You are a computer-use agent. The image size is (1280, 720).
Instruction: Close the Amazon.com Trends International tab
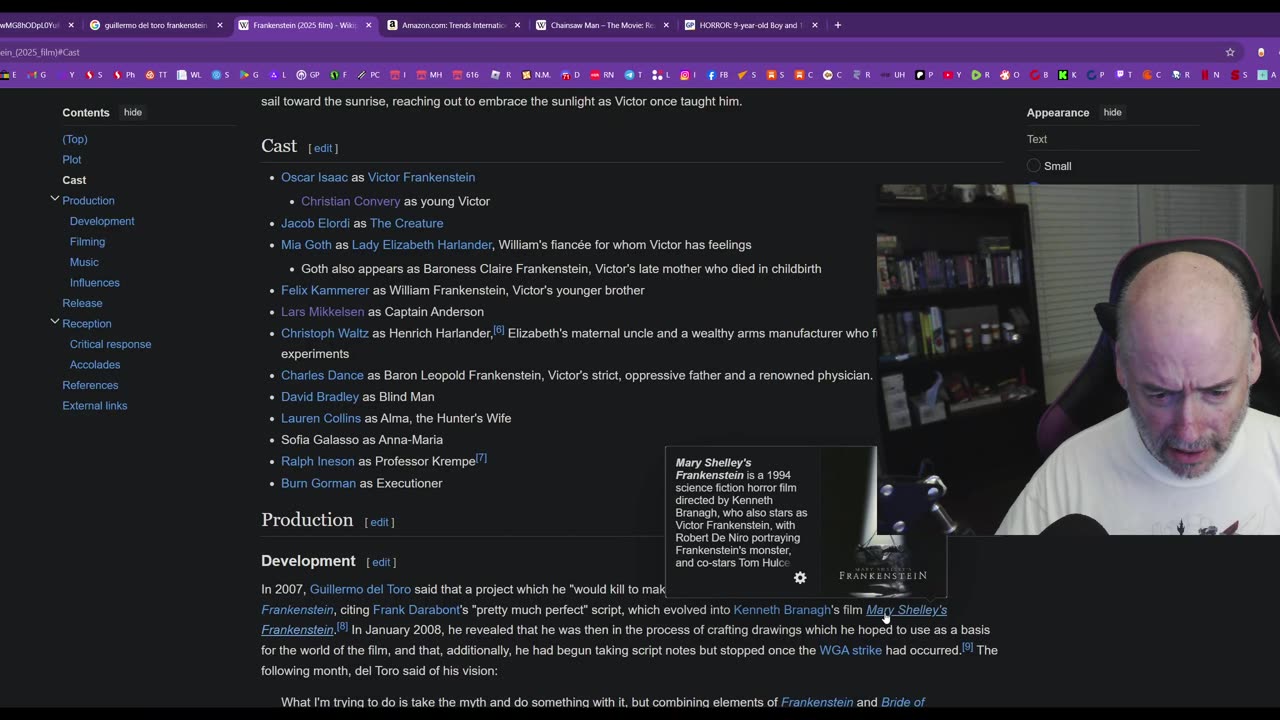click(x=517, y=25)
